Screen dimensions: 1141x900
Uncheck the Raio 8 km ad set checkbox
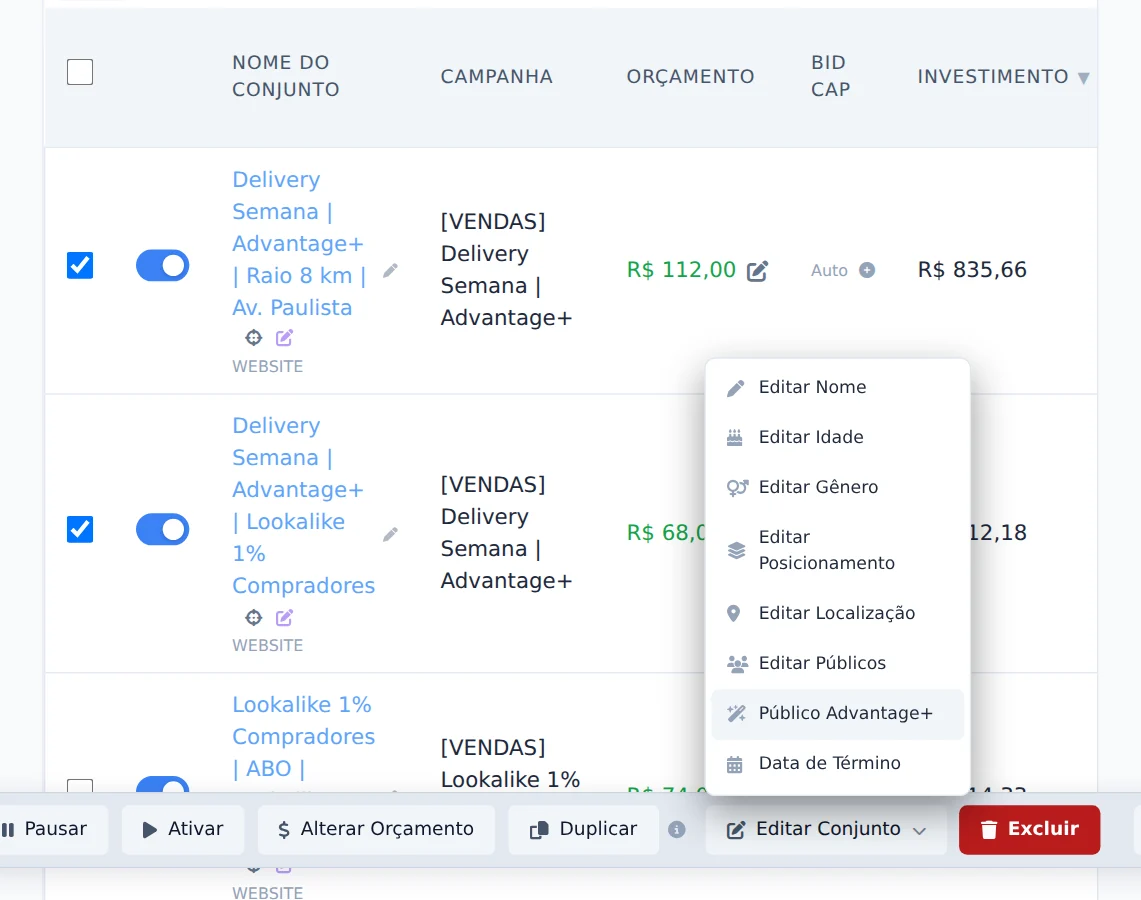[x=80, y=266]
